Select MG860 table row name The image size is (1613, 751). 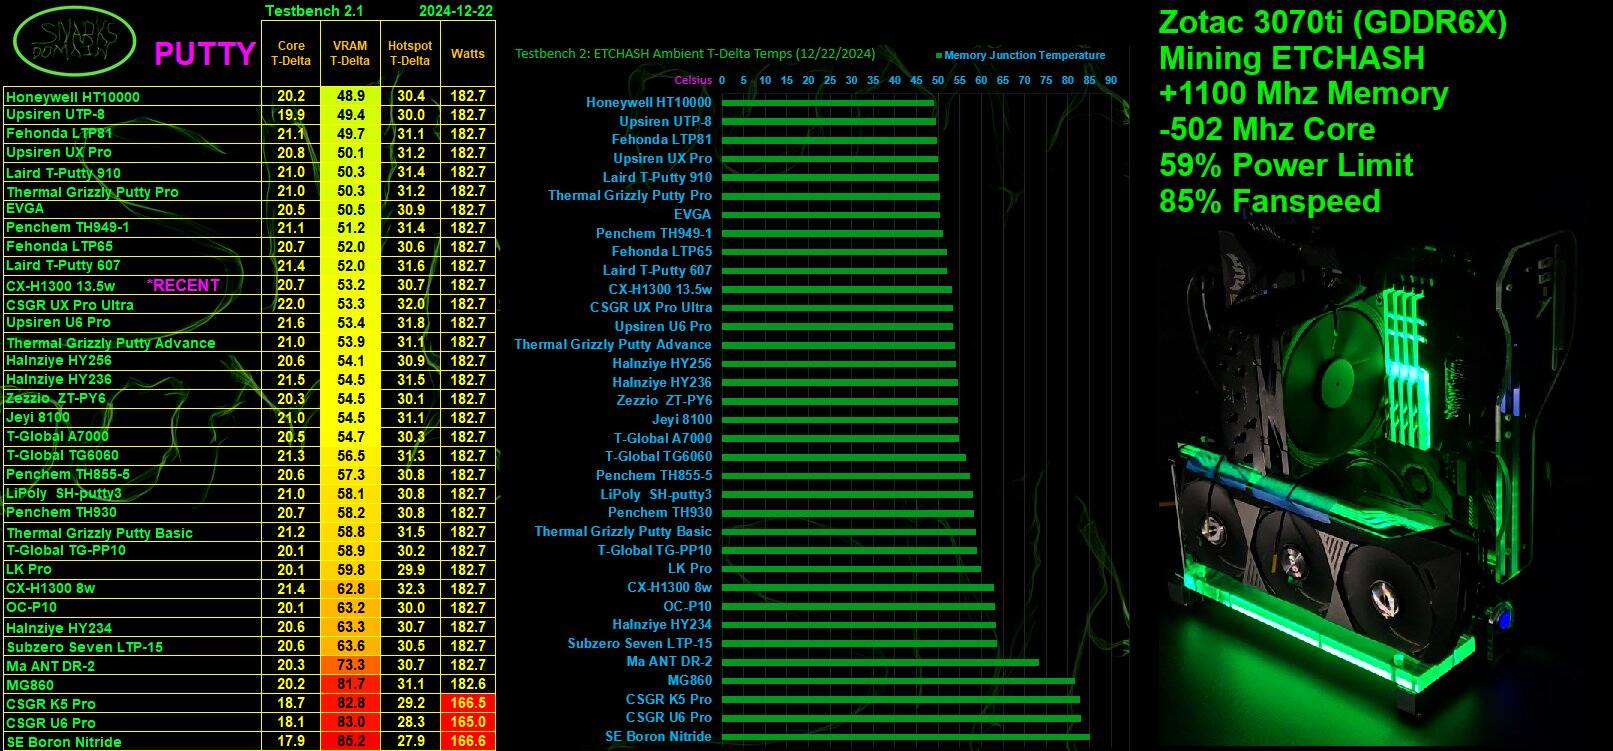[30, 685]
